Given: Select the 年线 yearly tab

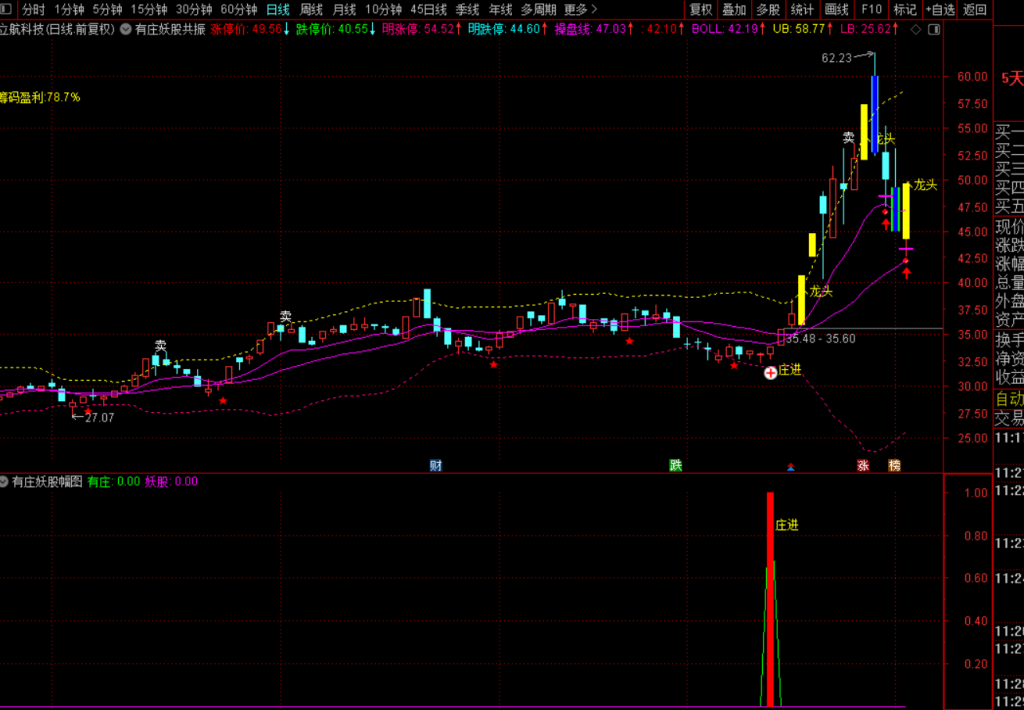Looking at the screenshot, I should point(501,9).
